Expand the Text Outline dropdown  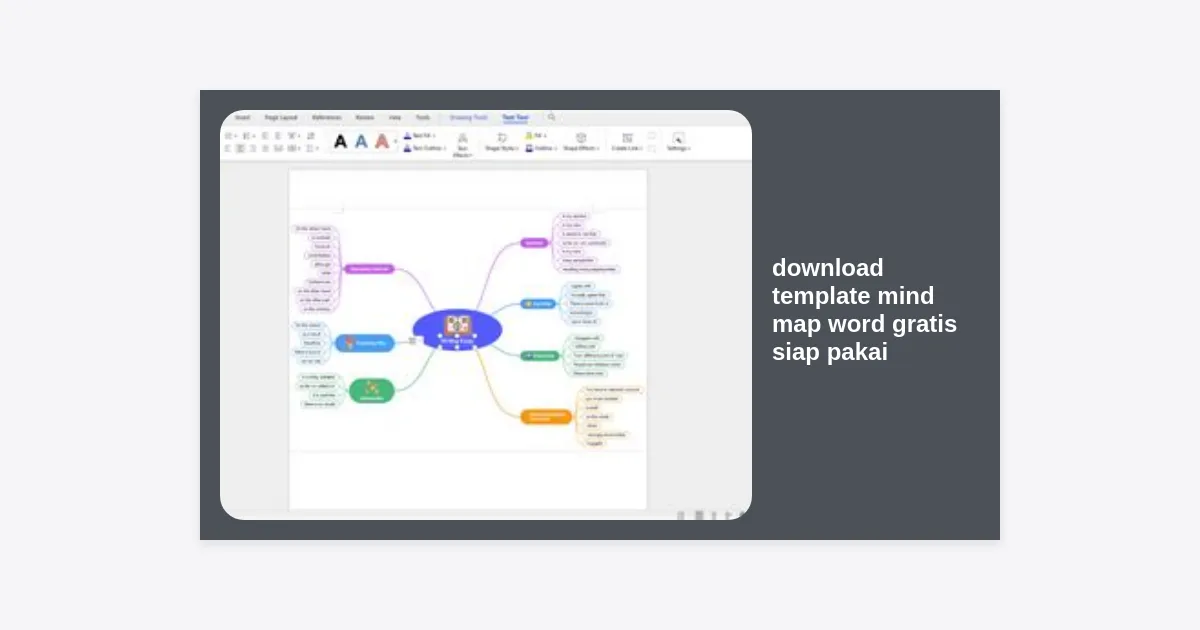click(423, 148)
